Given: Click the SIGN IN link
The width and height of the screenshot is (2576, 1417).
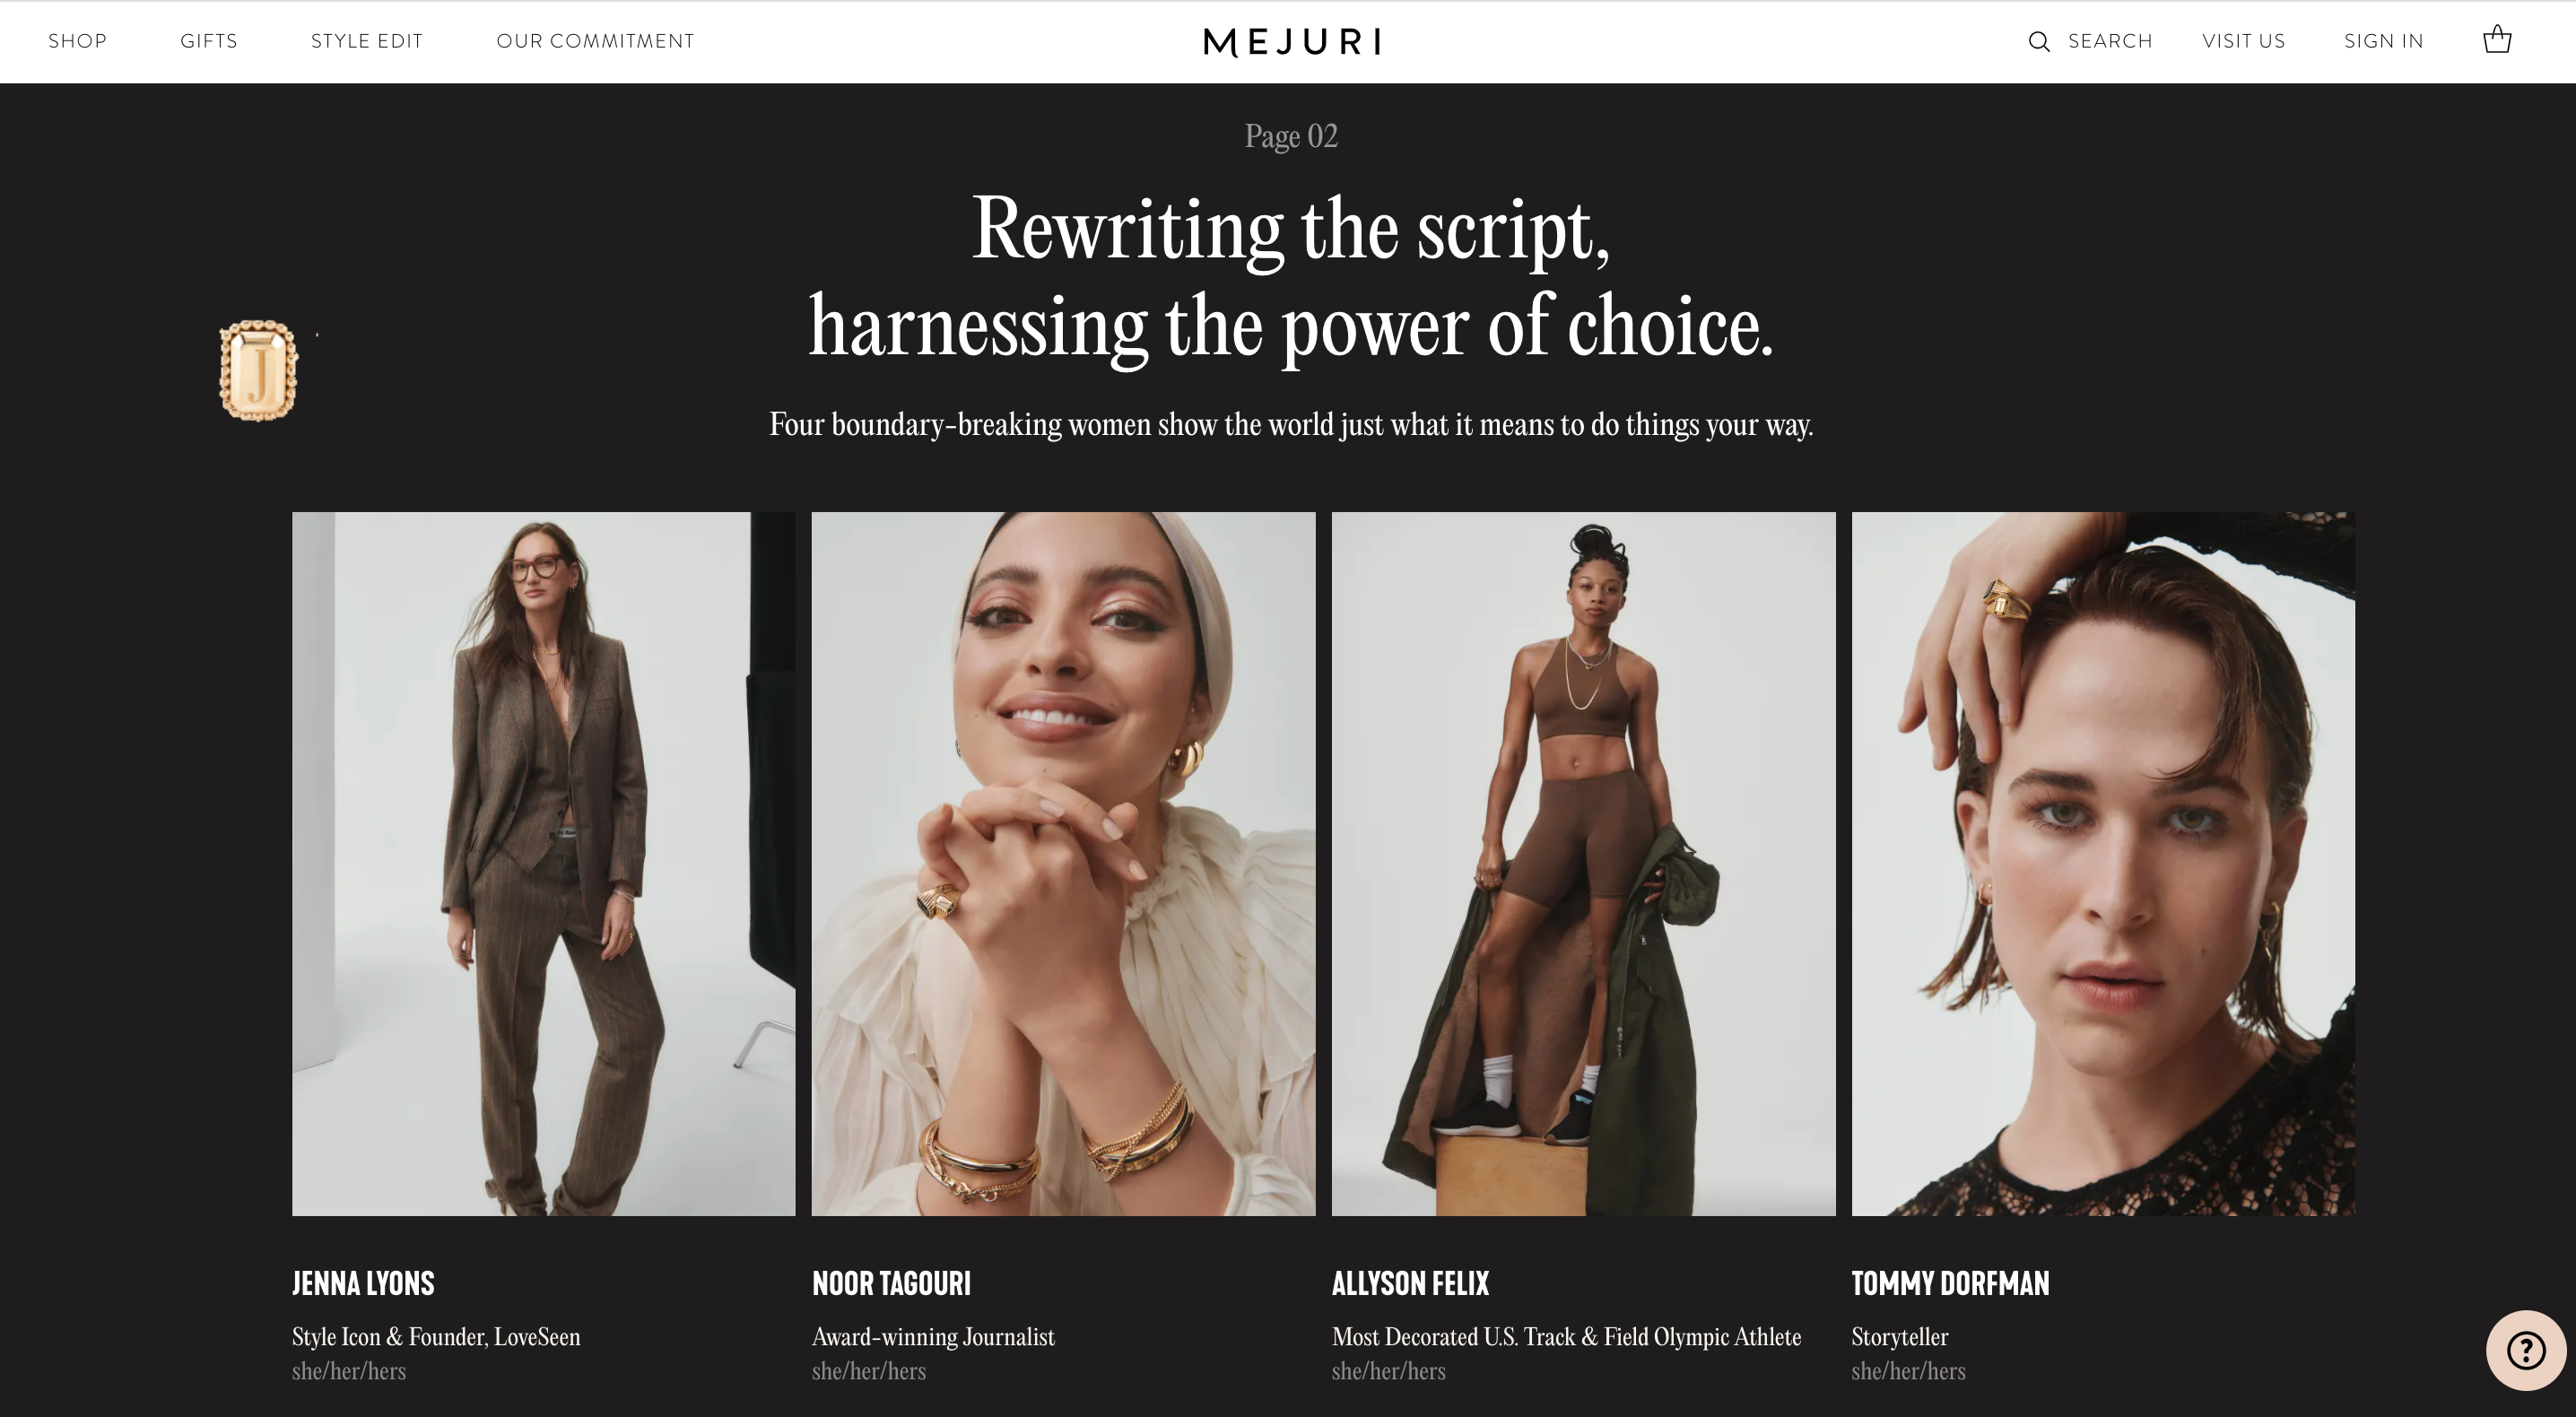Looking at the screenshot, I should coord(2383,41).
